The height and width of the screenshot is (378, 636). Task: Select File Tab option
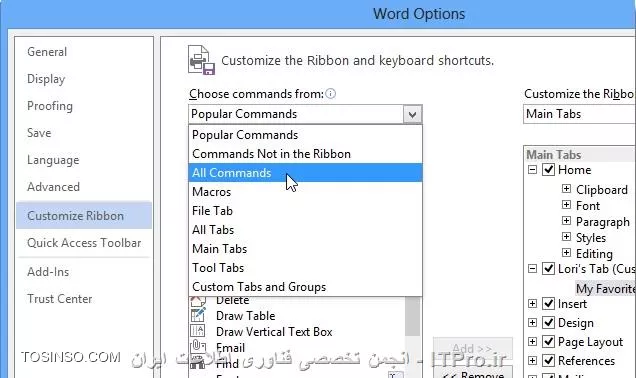tap(305, 211)
